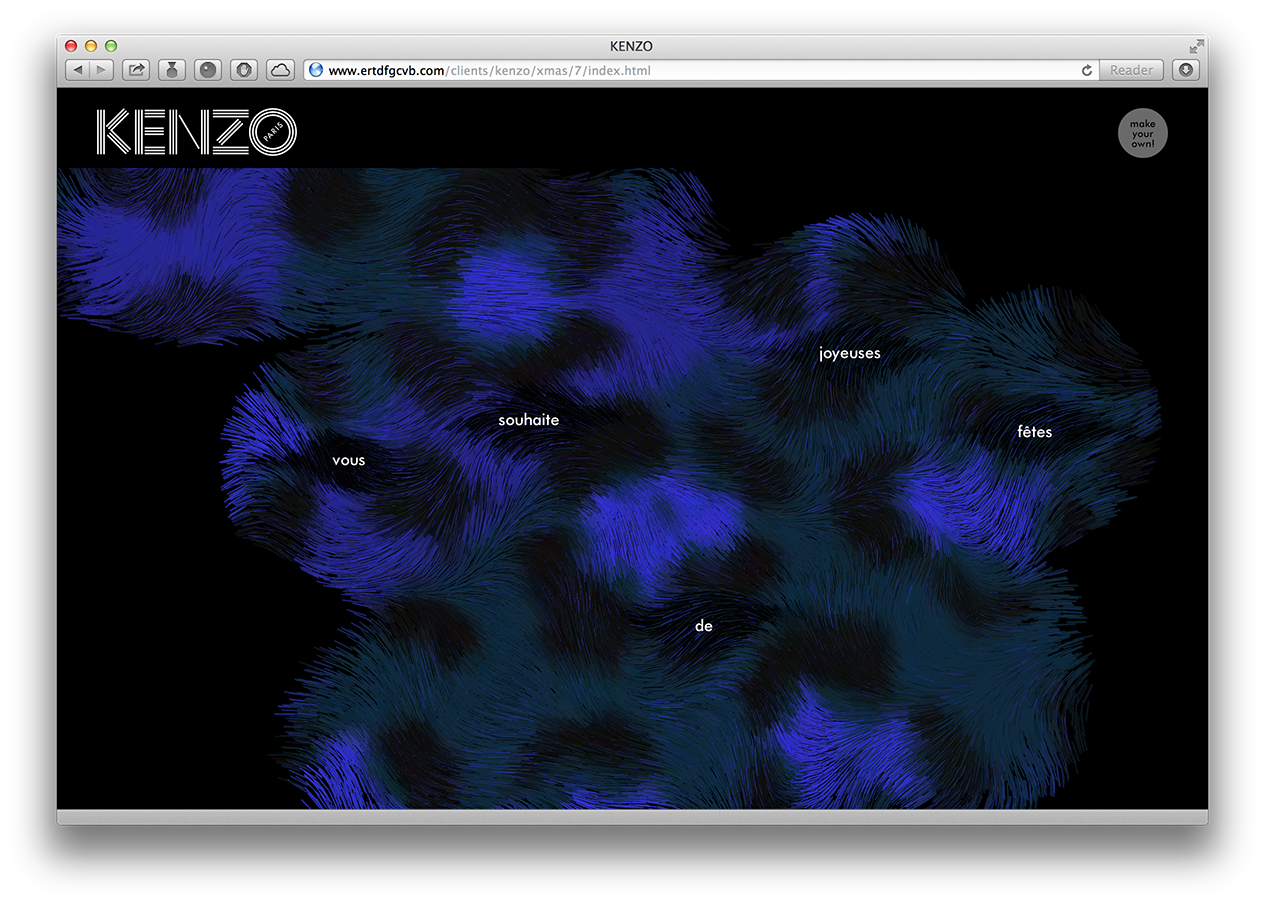This screenshot has height=904, width=1265.
Task: Toggle Reader view
Action: point(1131,70)
